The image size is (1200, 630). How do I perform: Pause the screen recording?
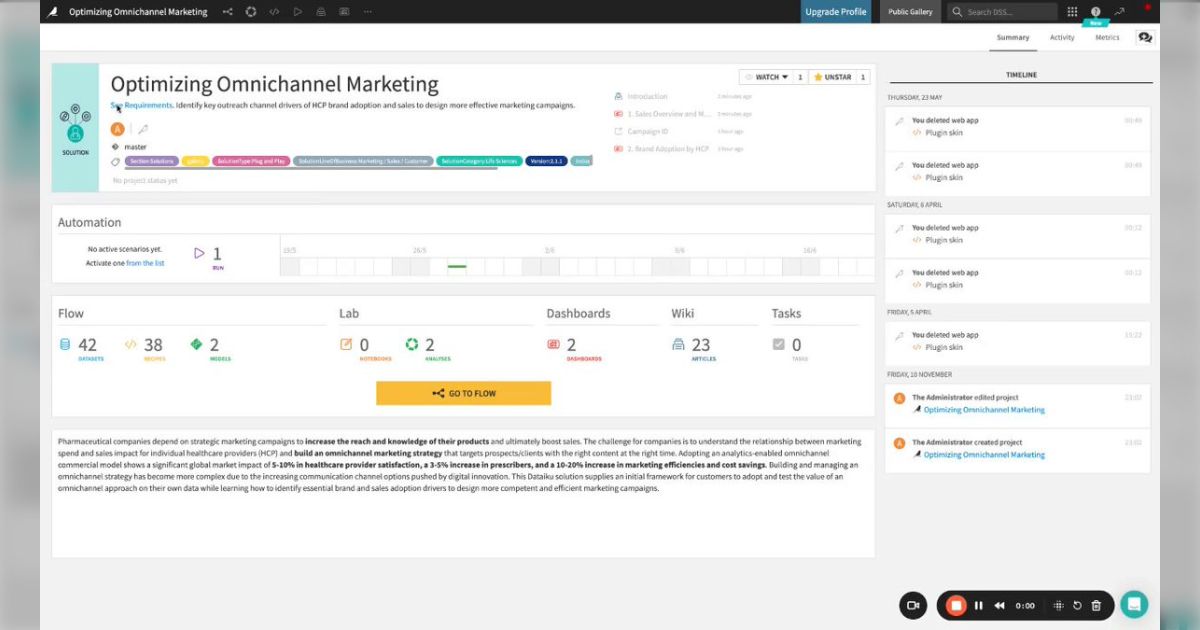(x=978, y=605)
